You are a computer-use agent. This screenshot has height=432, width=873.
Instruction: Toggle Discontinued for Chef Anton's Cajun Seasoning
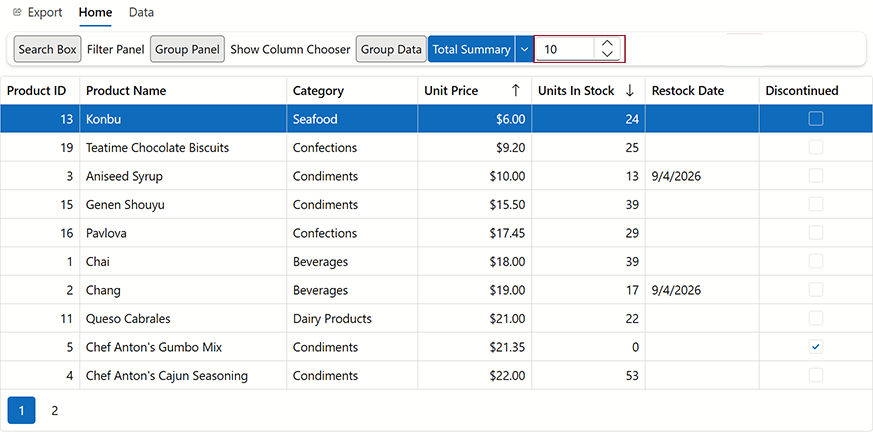tap(816, 375)
